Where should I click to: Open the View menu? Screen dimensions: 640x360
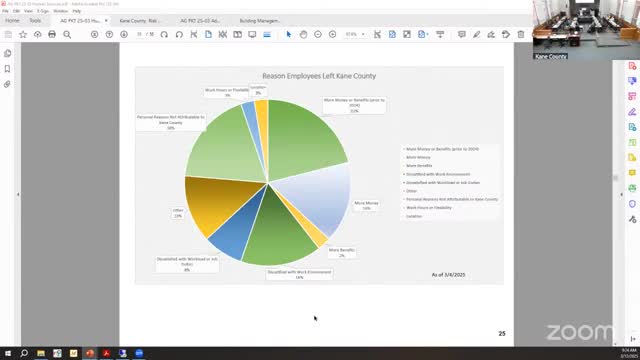(x=28, y=11)
